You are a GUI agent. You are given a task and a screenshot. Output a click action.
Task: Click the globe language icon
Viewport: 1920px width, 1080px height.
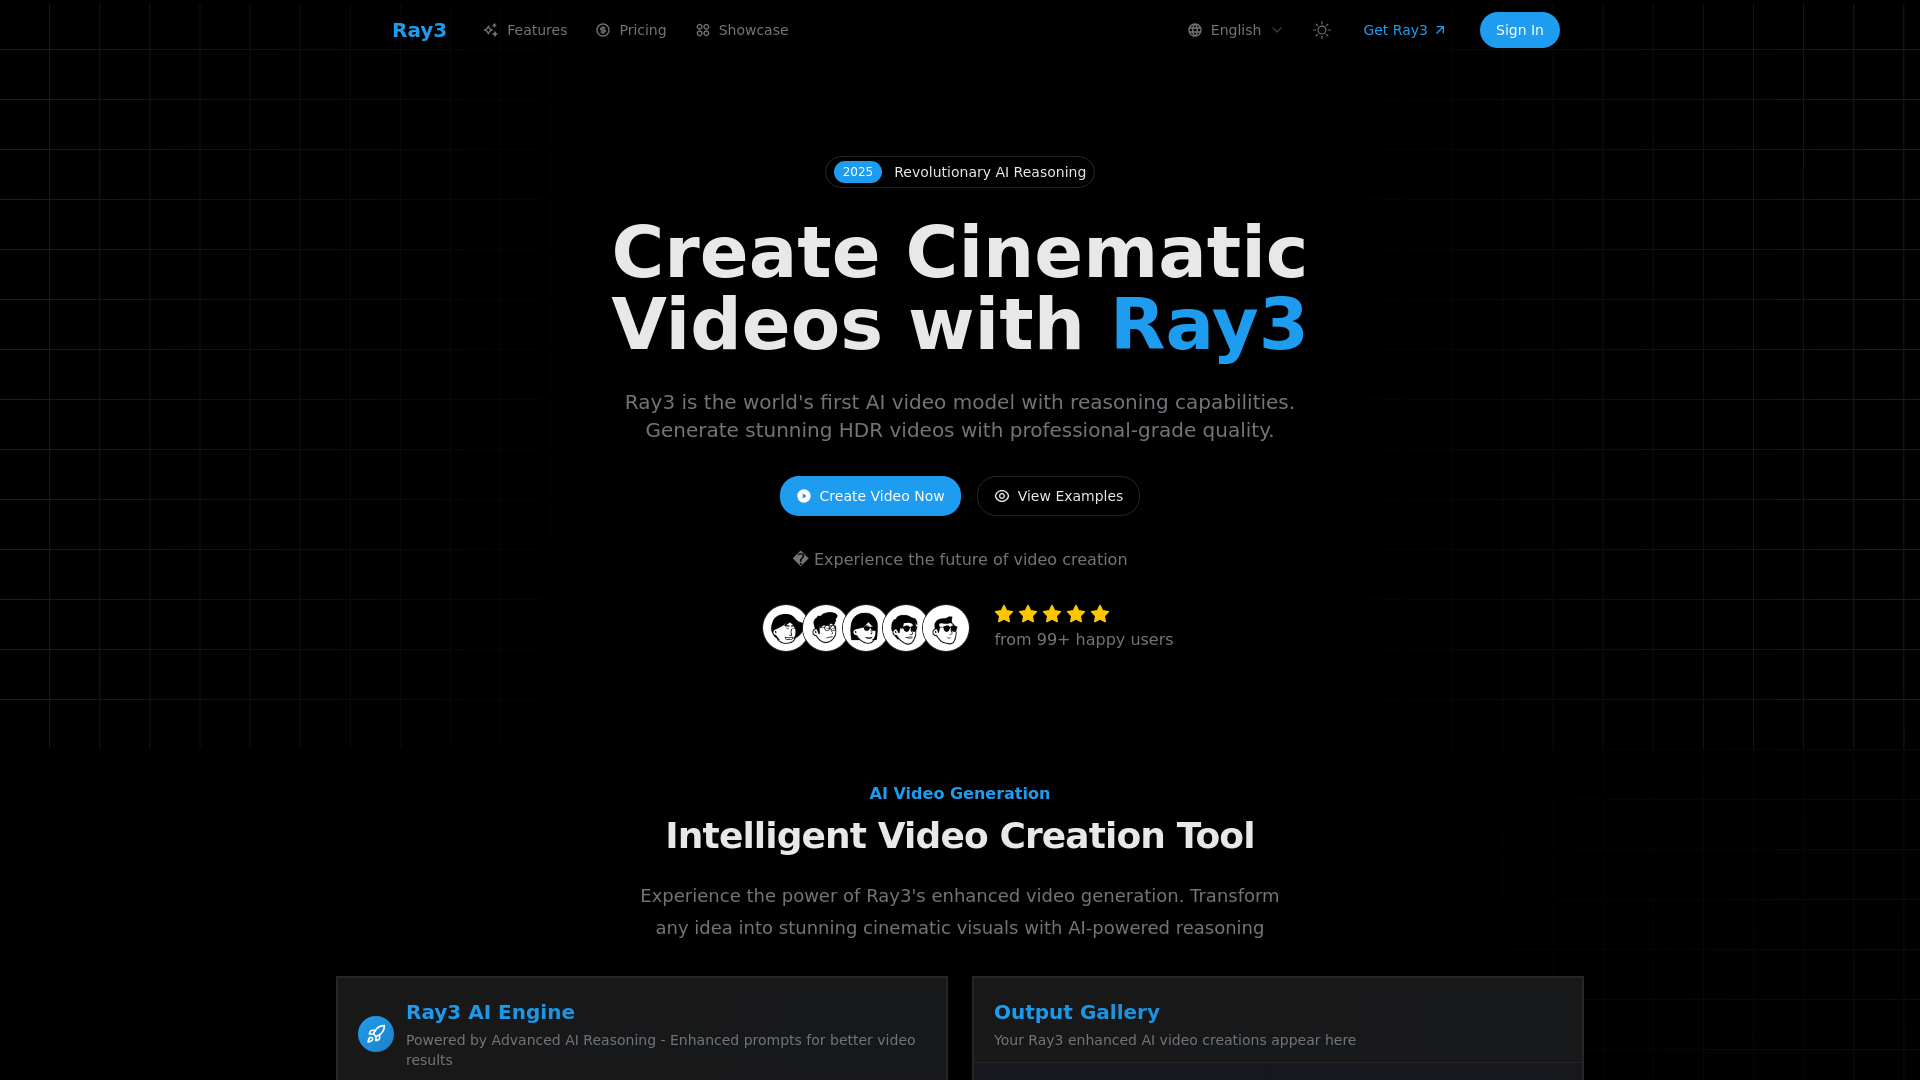[x=1194, y=30]
